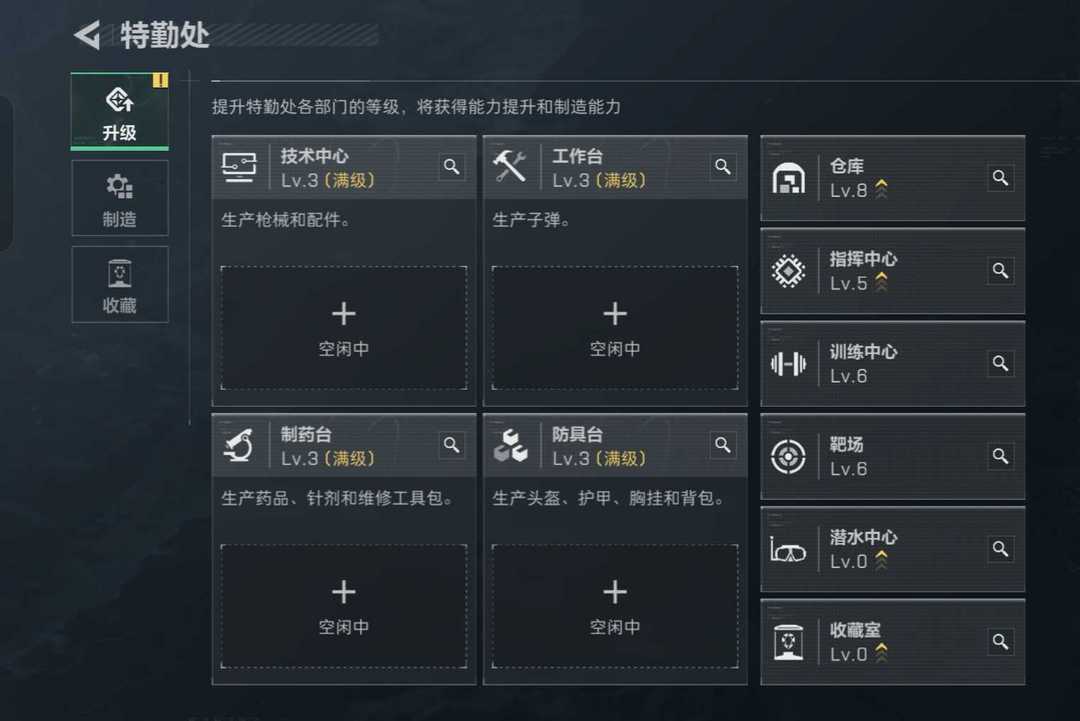Click the upgrade arrow next to 仓库 Lv.8
This screenshot has height=721, width=1080.
(881, 189)
